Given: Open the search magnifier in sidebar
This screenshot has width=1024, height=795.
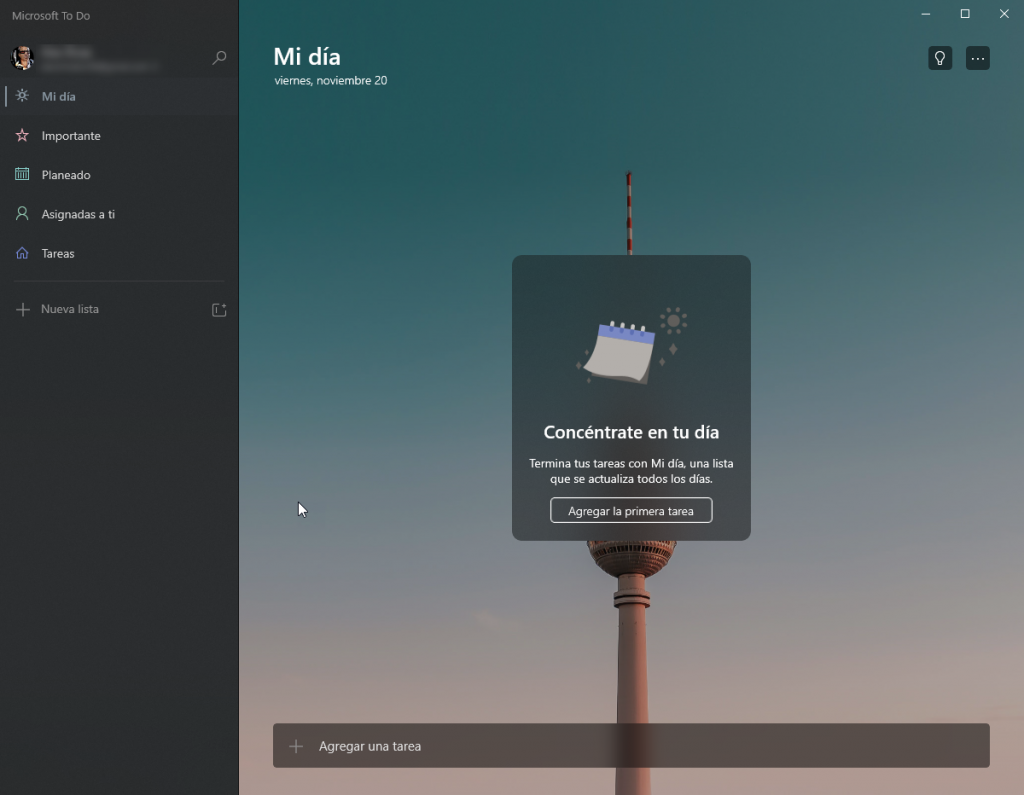Looking at the screenshot, I should point(219,57).
